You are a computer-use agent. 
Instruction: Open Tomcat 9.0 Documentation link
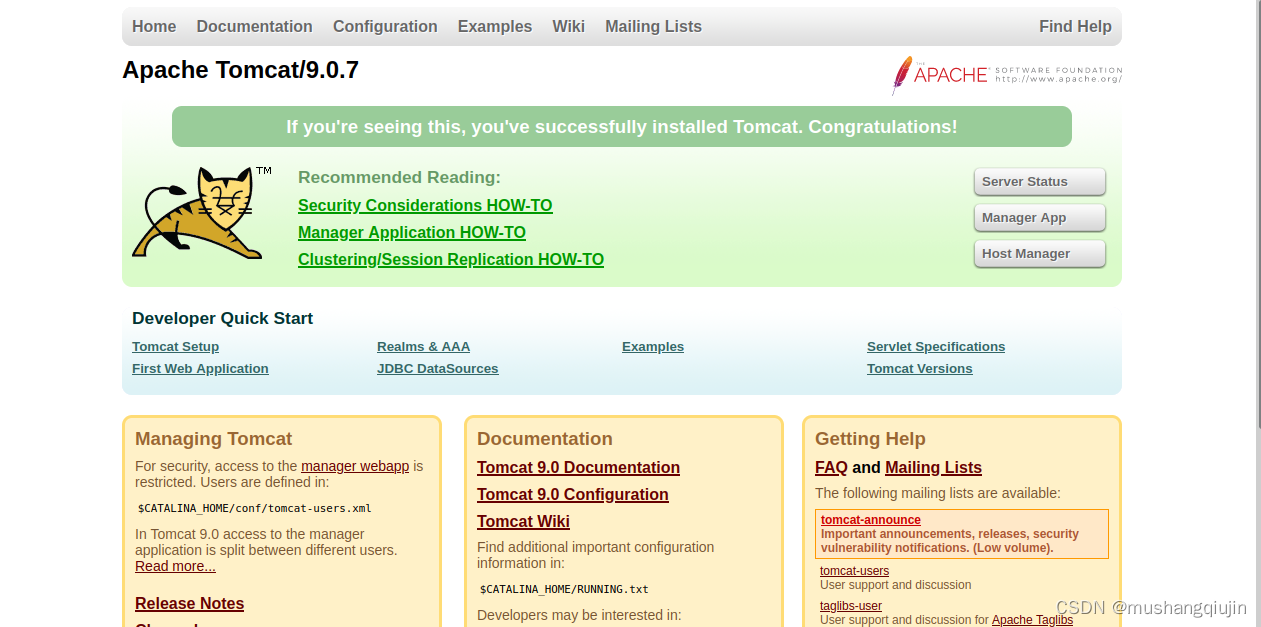point(578,467)
